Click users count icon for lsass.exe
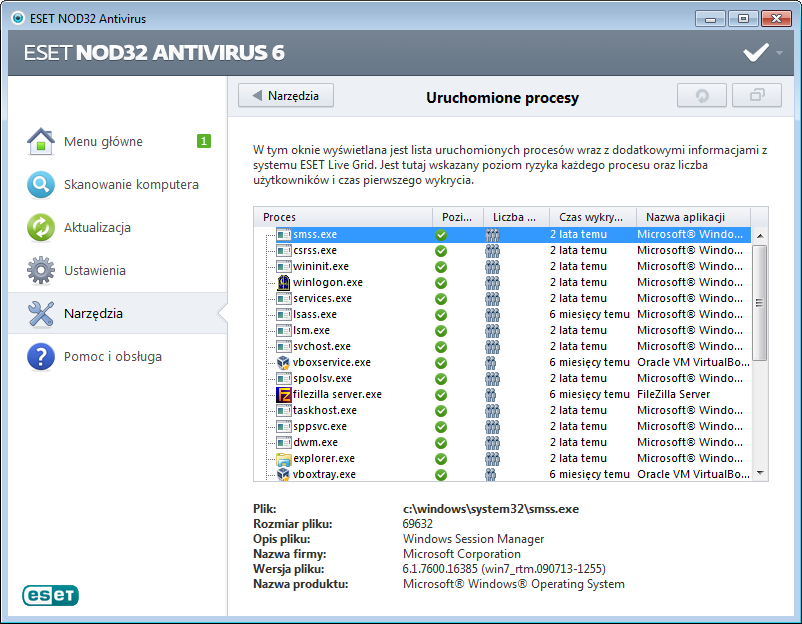Screen dimensions: 802x624 coord(493,315)
